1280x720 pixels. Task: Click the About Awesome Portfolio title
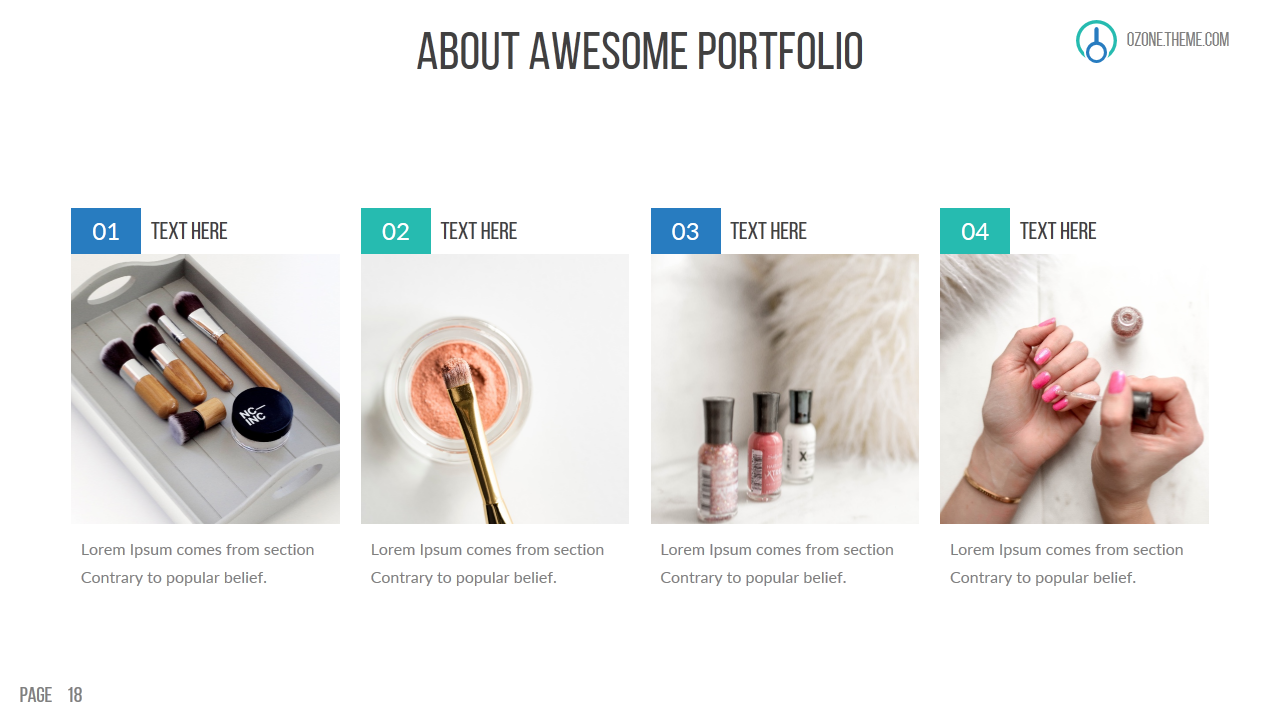(x=640, y=52)
